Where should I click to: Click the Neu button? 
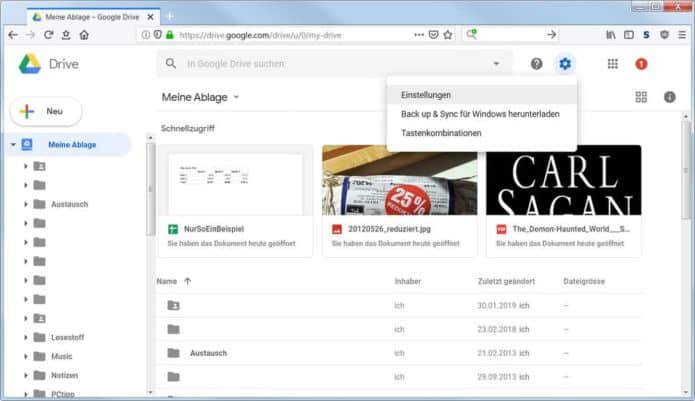(x=45, y=111)
